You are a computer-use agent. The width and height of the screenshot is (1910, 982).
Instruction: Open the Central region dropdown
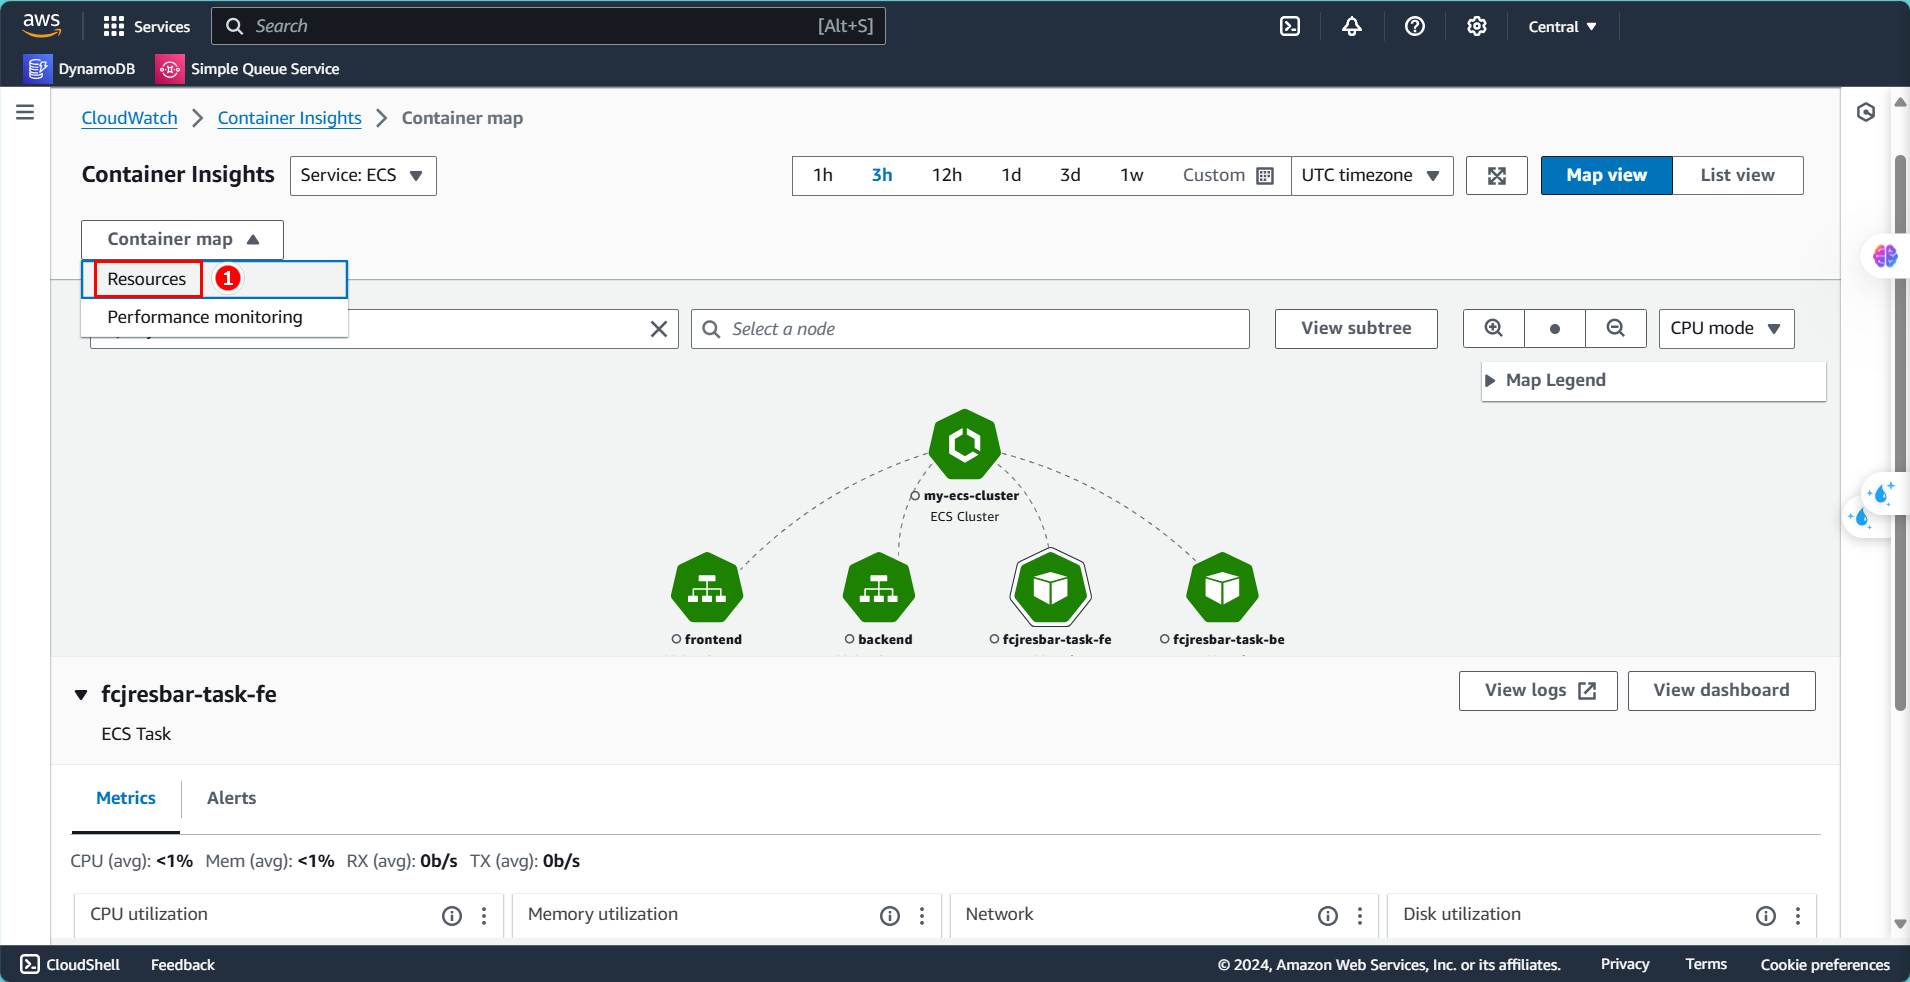(1562, 26)
